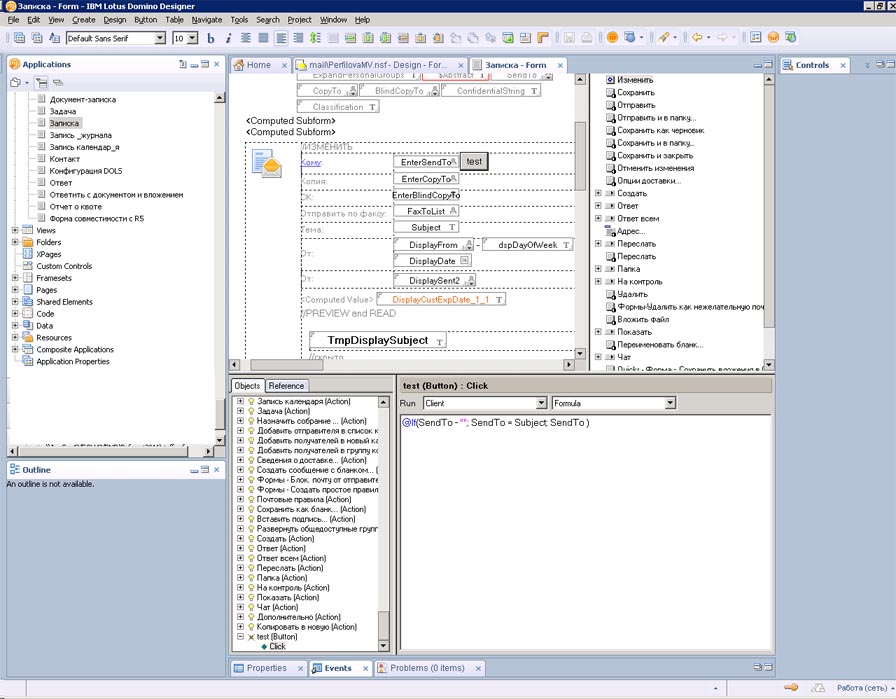
Task: Click the paintbrush highlighter toolbar icon
Action: pos(663,38)
